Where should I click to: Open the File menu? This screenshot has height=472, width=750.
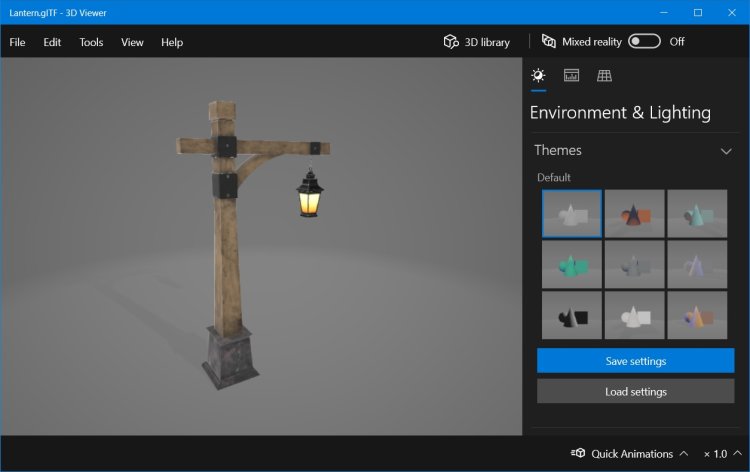click(x=18, y=42)
